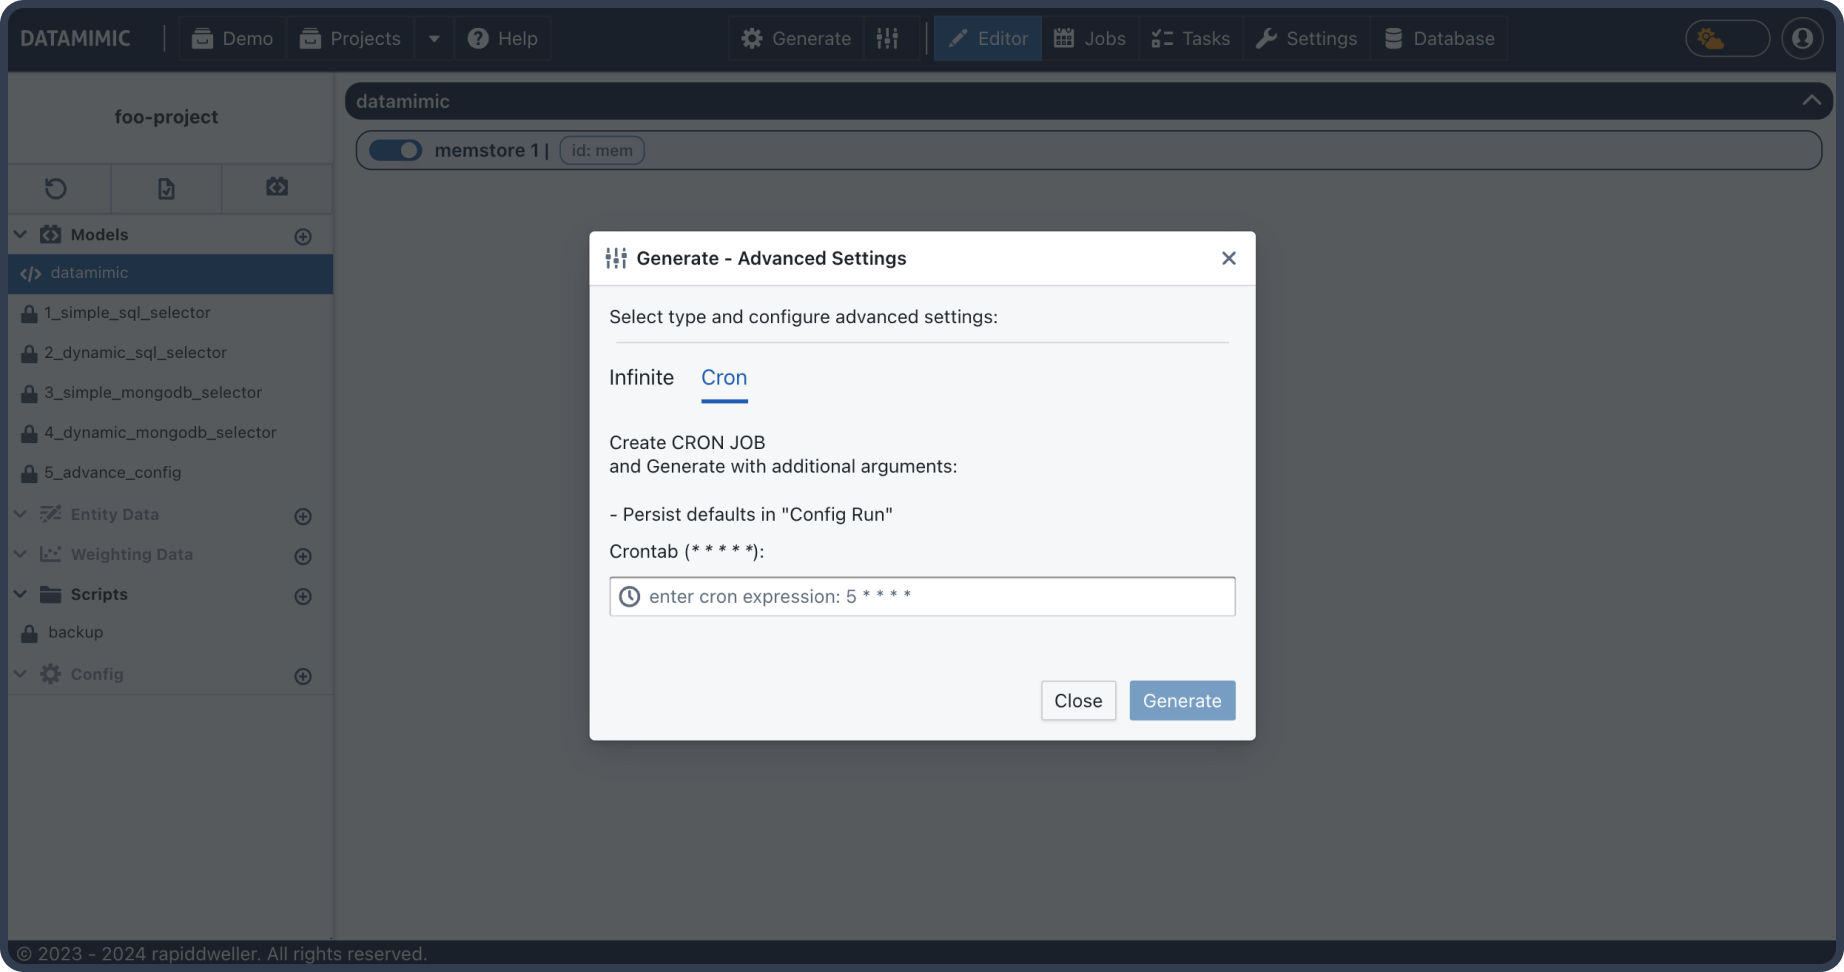Open the user profile icon

[1802, 38]
